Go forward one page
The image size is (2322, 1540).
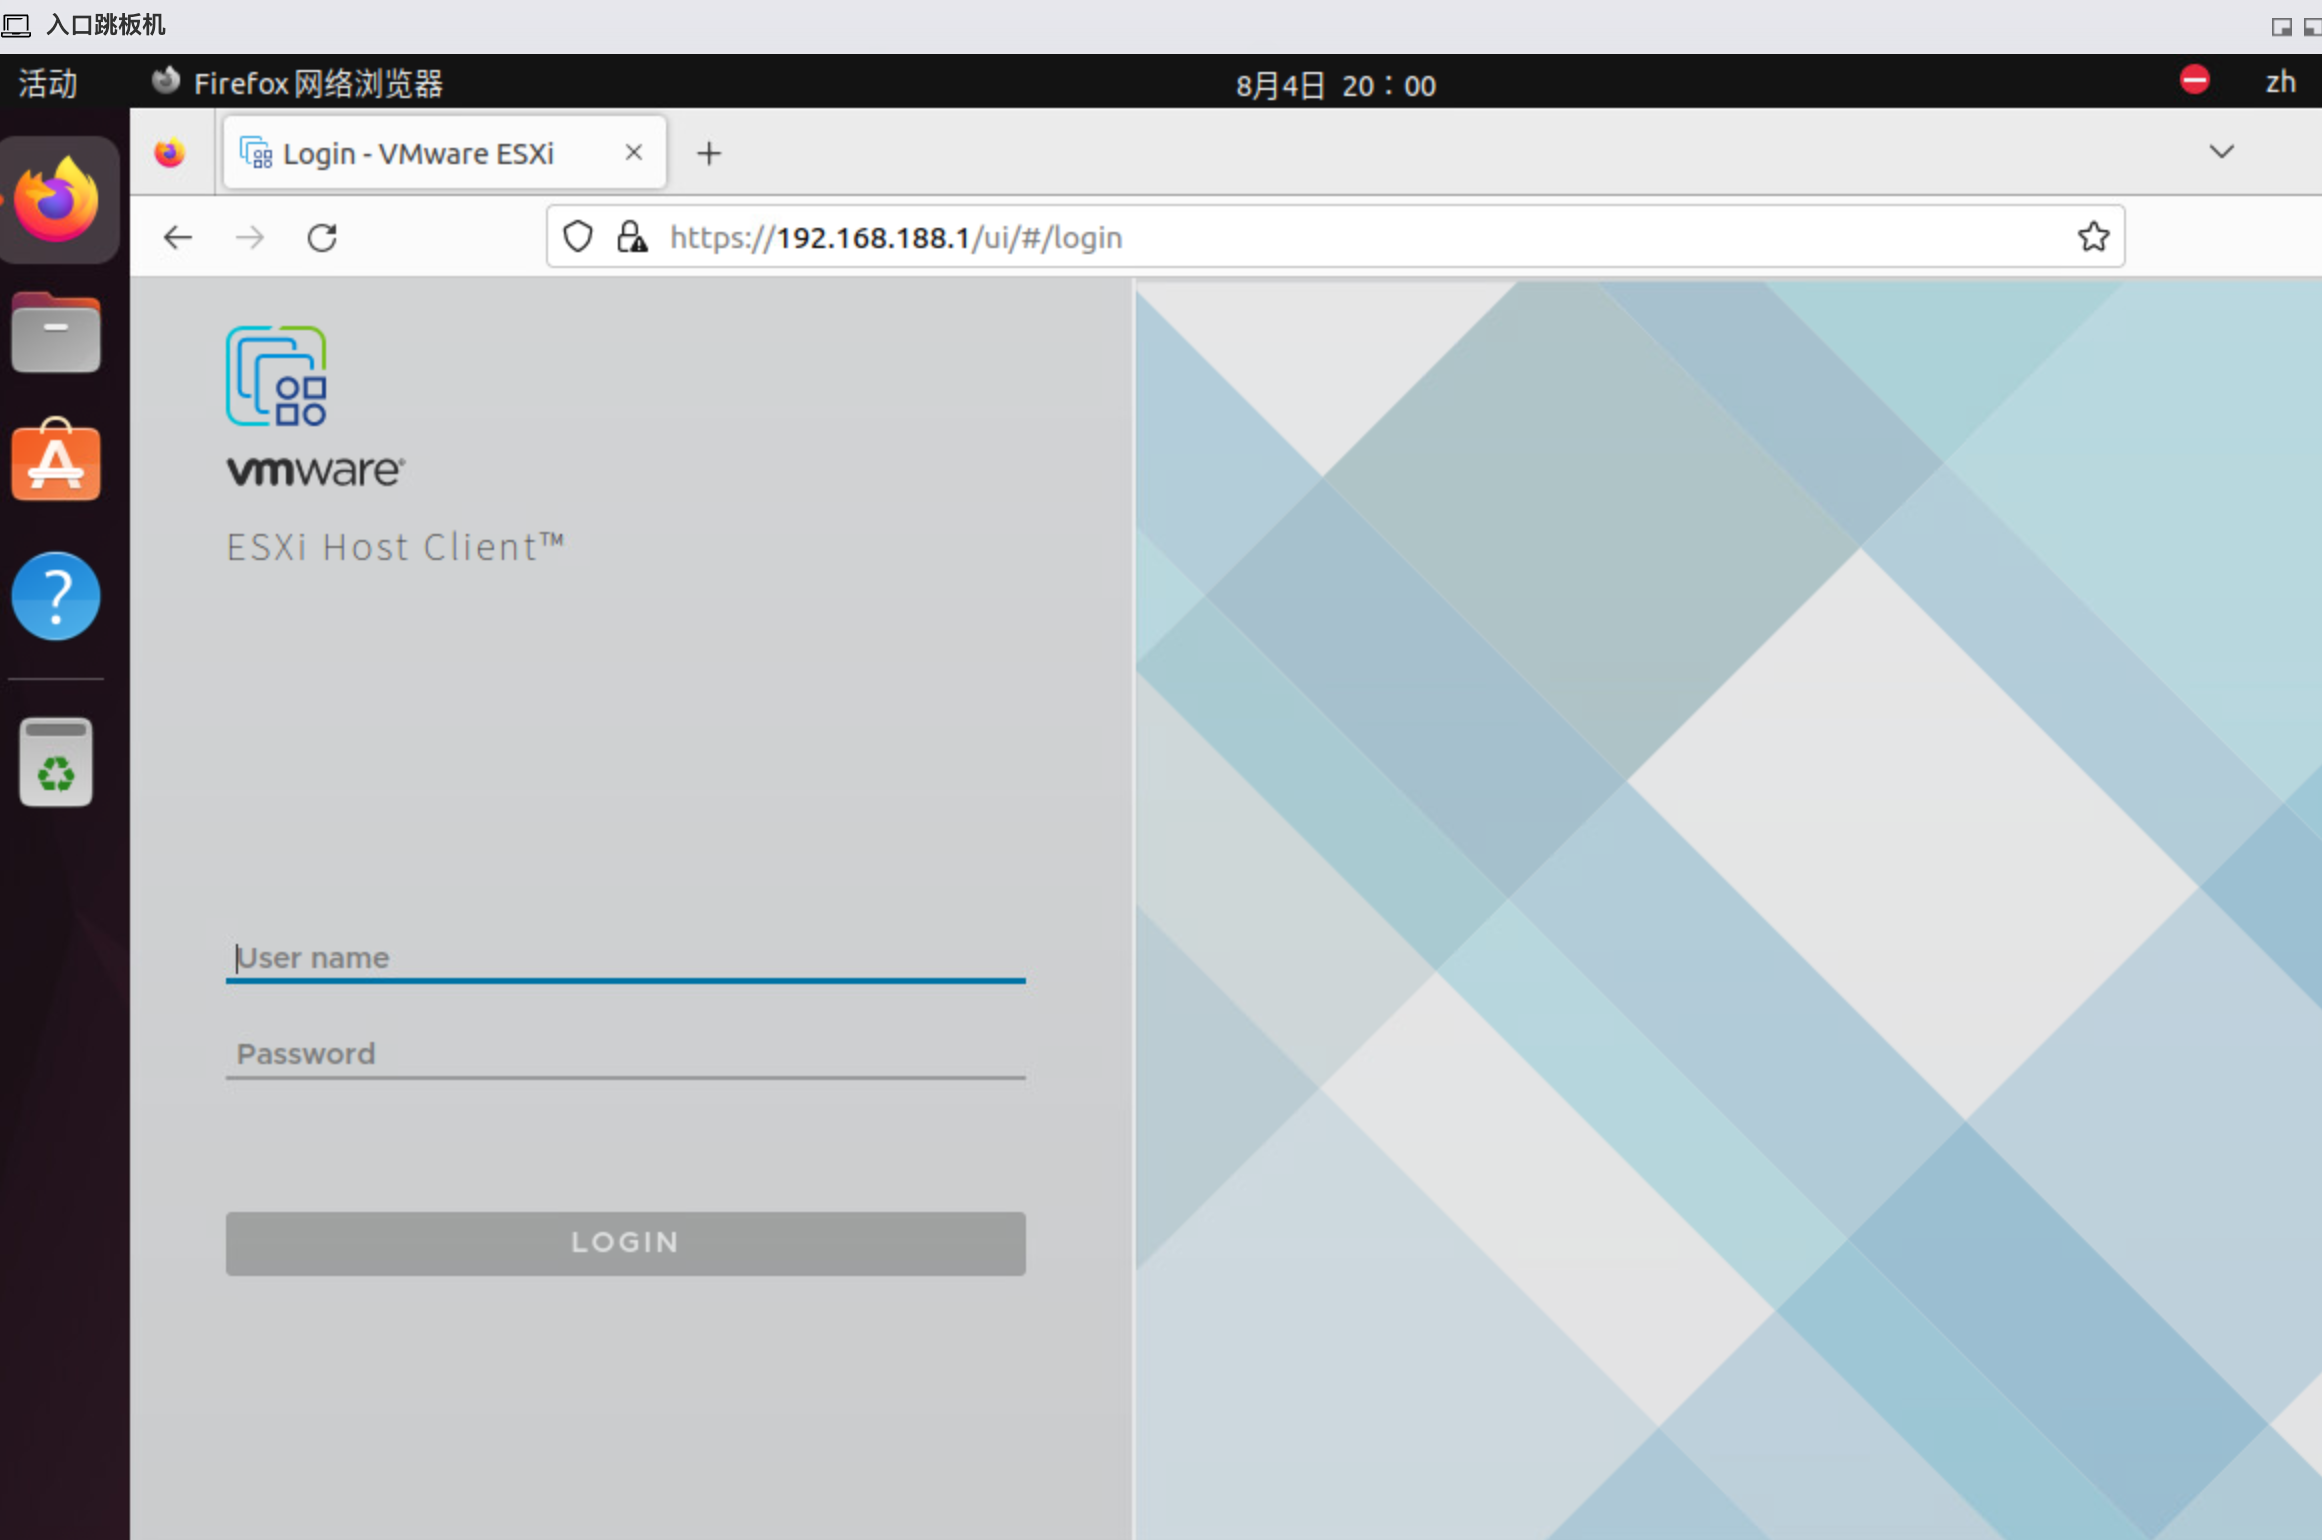250,237
